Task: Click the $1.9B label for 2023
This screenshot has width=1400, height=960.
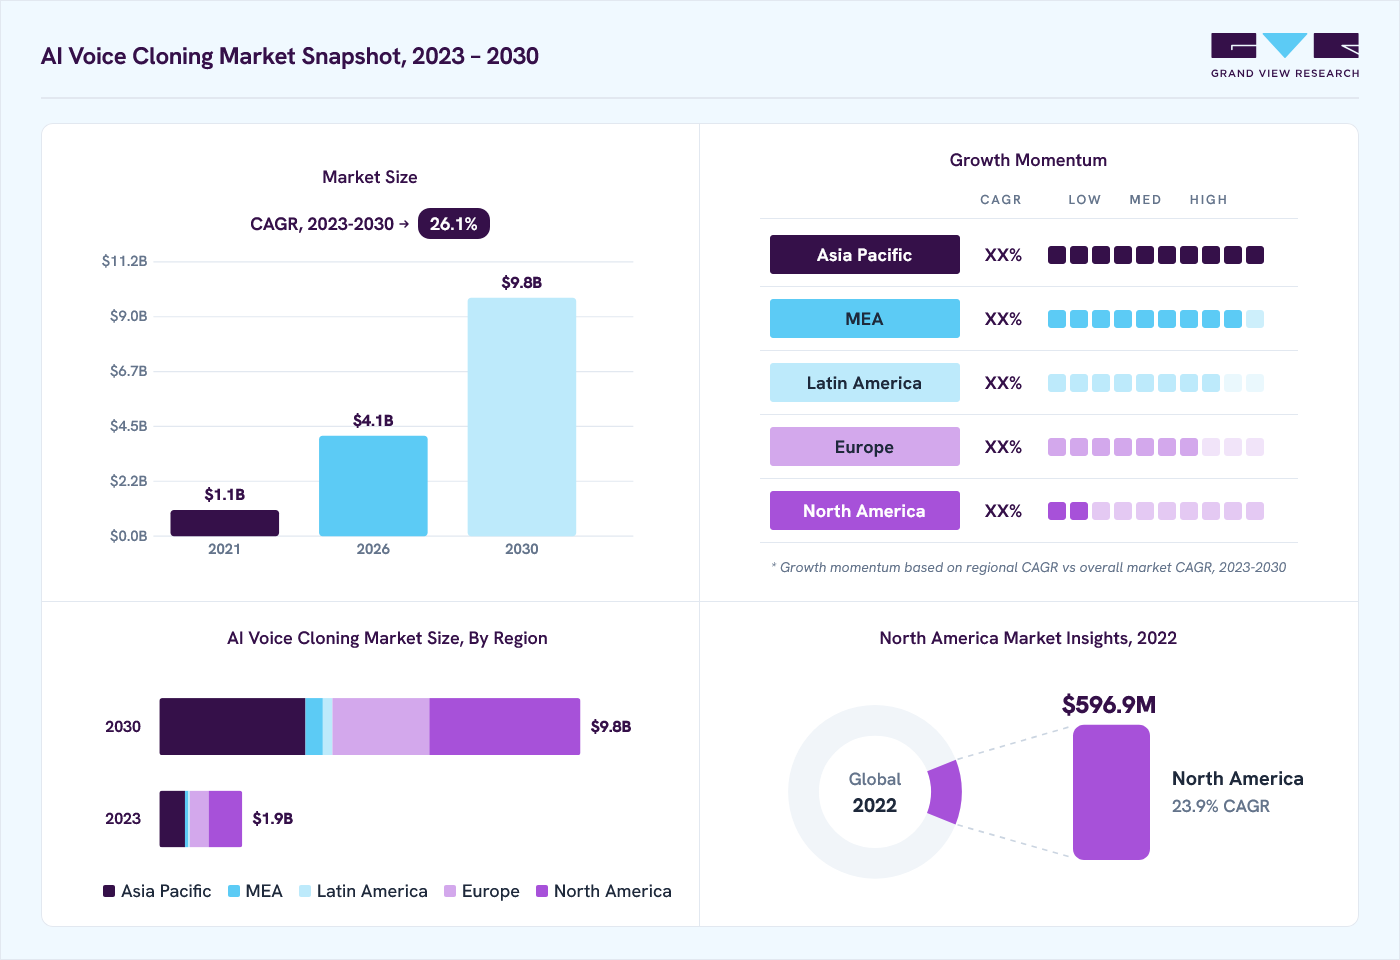Action: pos(273,819)
